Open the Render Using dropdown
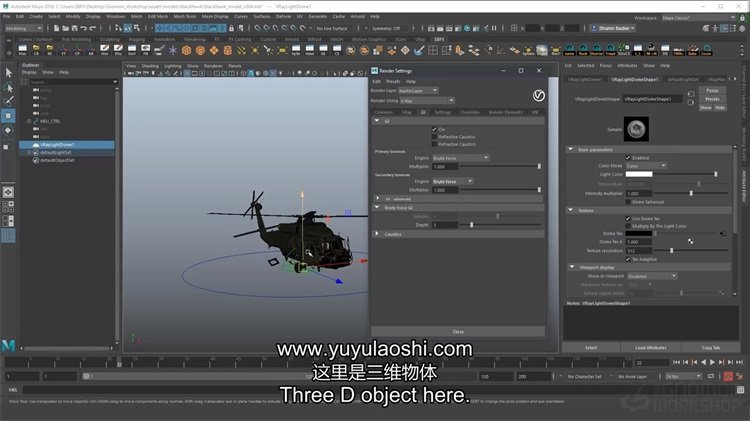 tap(427, 101)
